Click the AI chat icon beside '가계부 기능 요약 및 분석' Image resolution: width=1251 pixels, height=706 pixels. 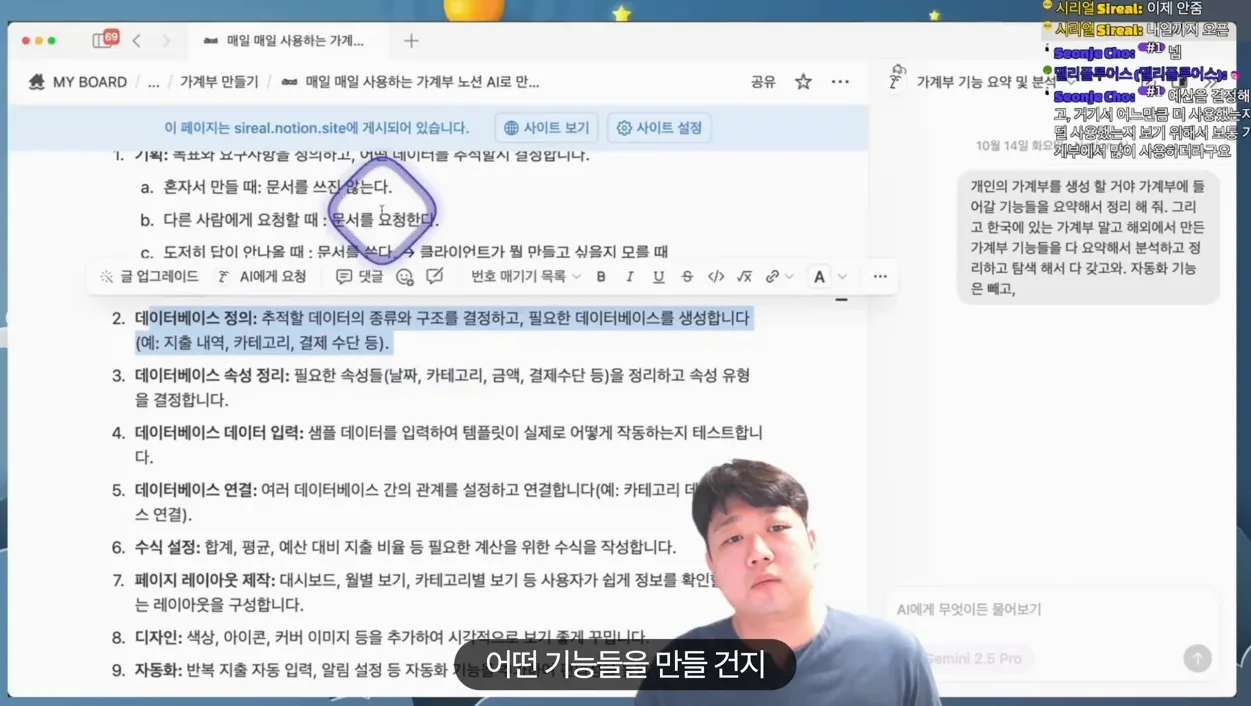(x=897, y=79)
